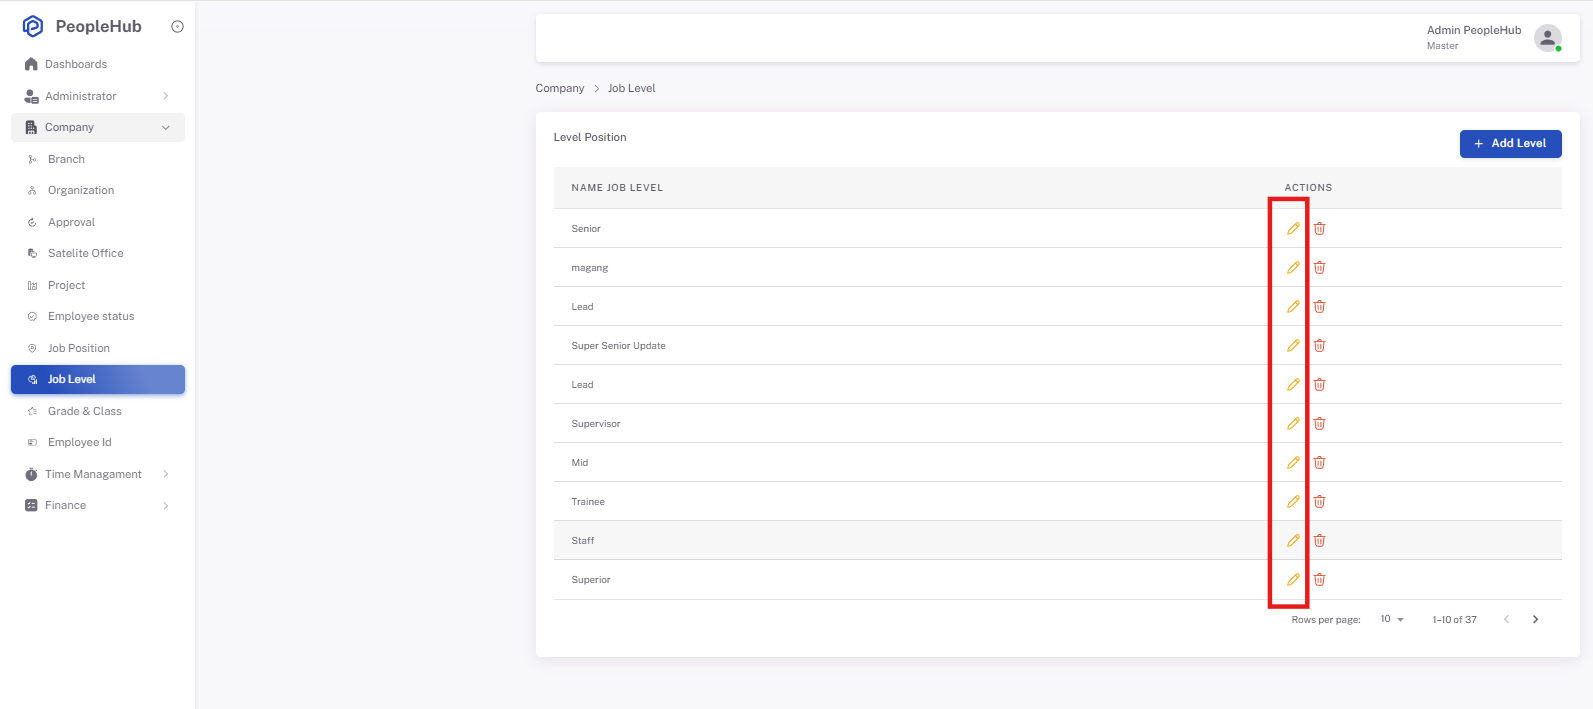Delete the Supervisor level with trash icon
Screen dimensions: 1593x709
point(1319,423)
